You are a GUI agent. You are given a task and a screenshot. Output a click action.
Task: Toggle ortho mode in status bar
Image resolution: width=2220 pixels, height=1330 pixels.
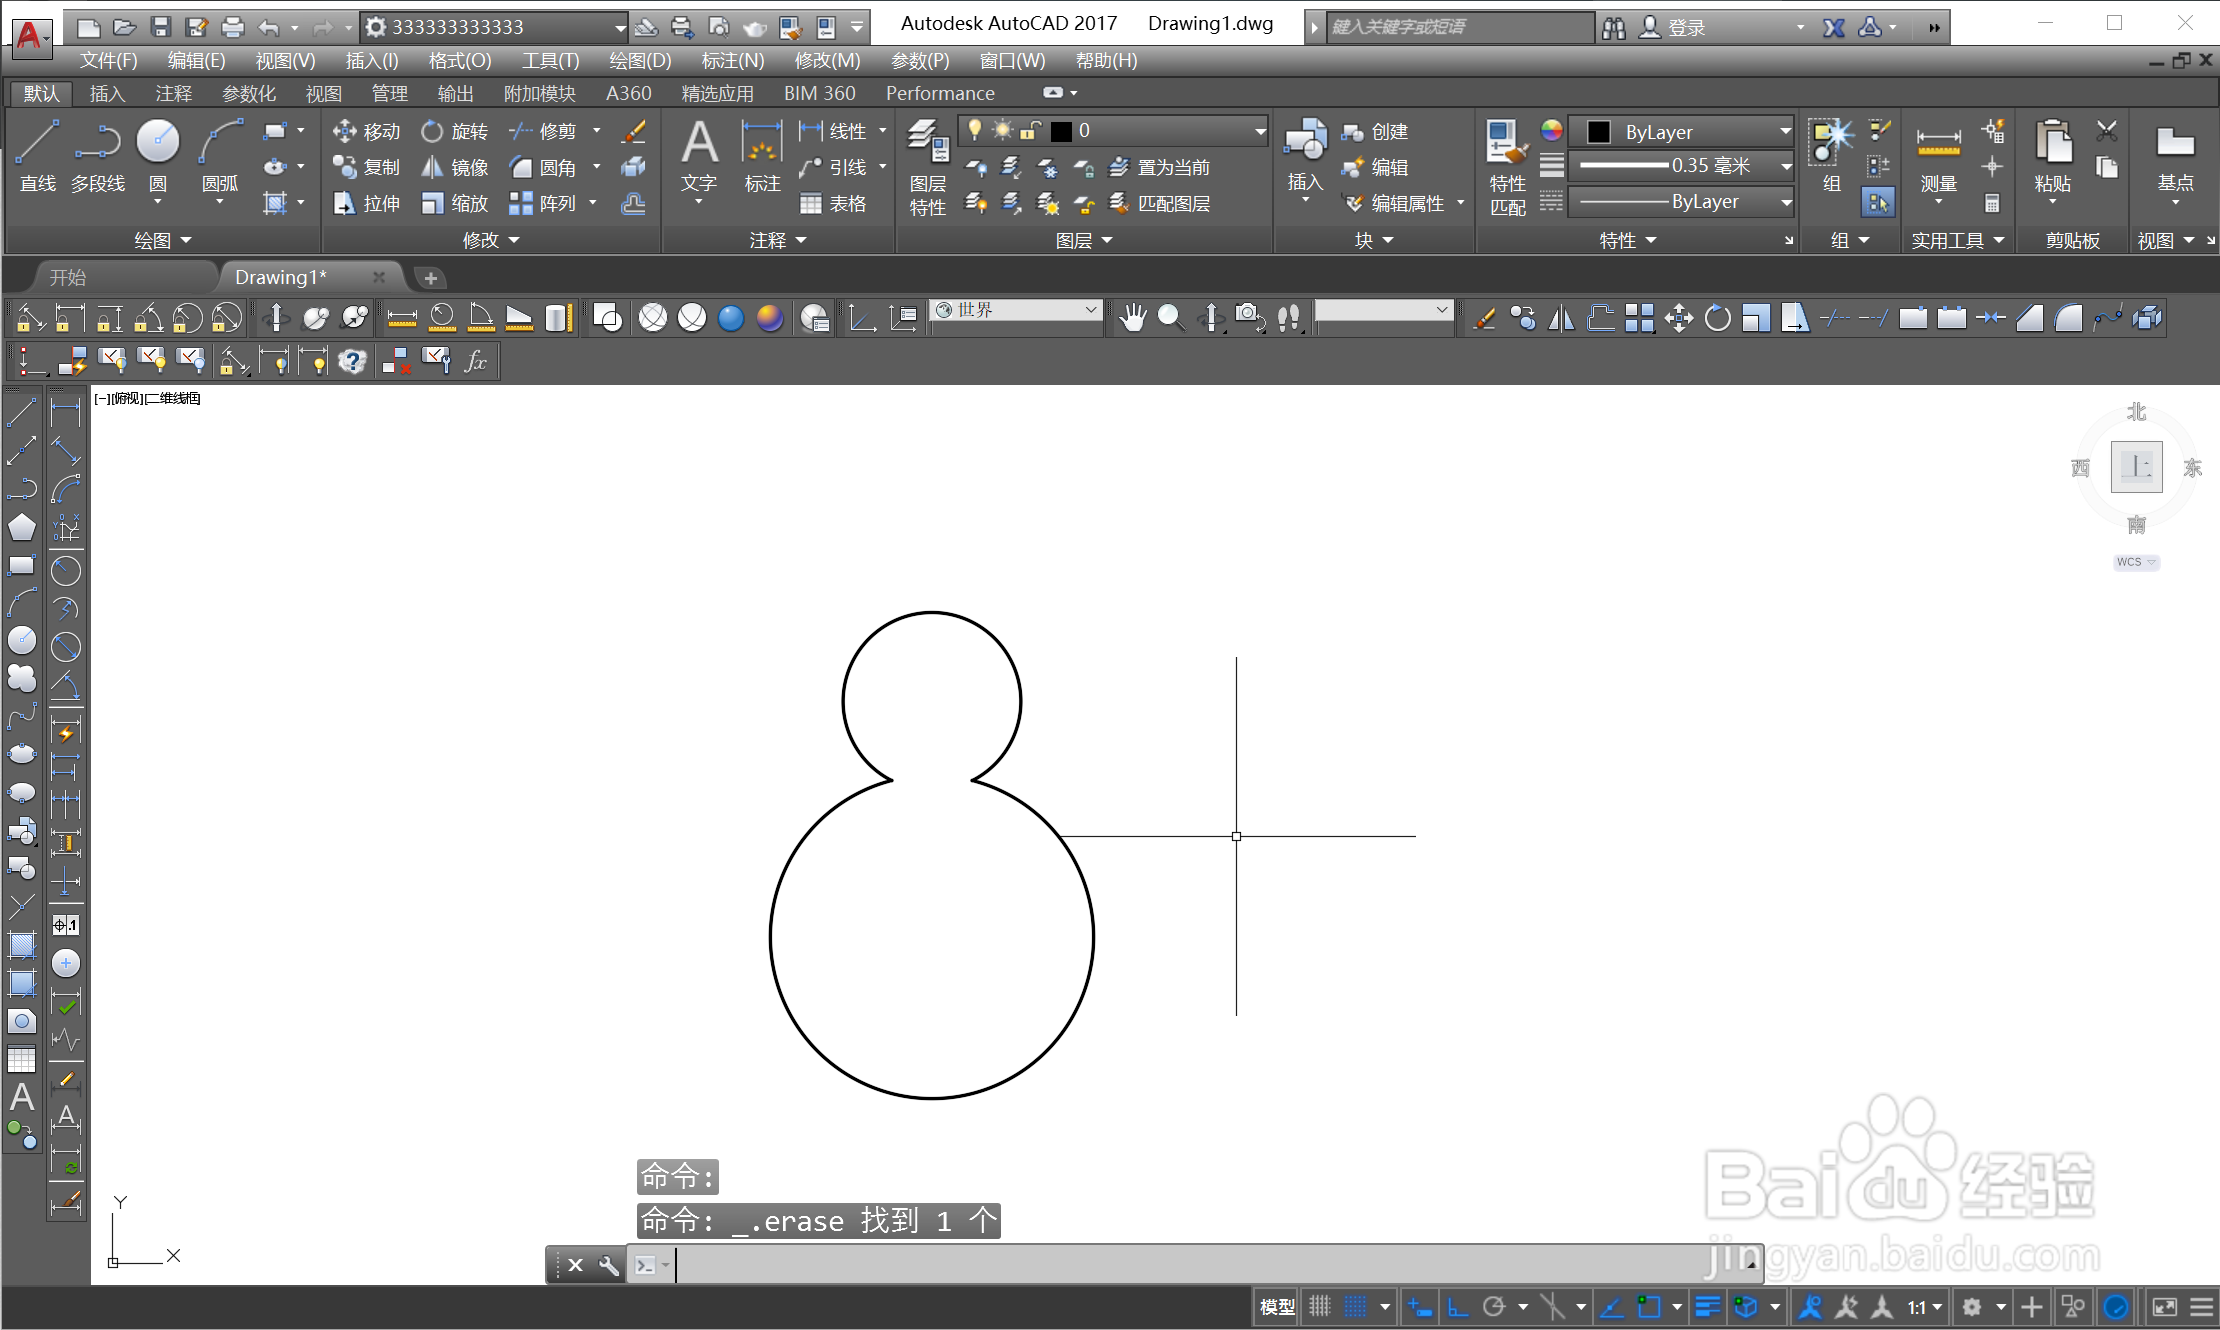[1458, 1307]
